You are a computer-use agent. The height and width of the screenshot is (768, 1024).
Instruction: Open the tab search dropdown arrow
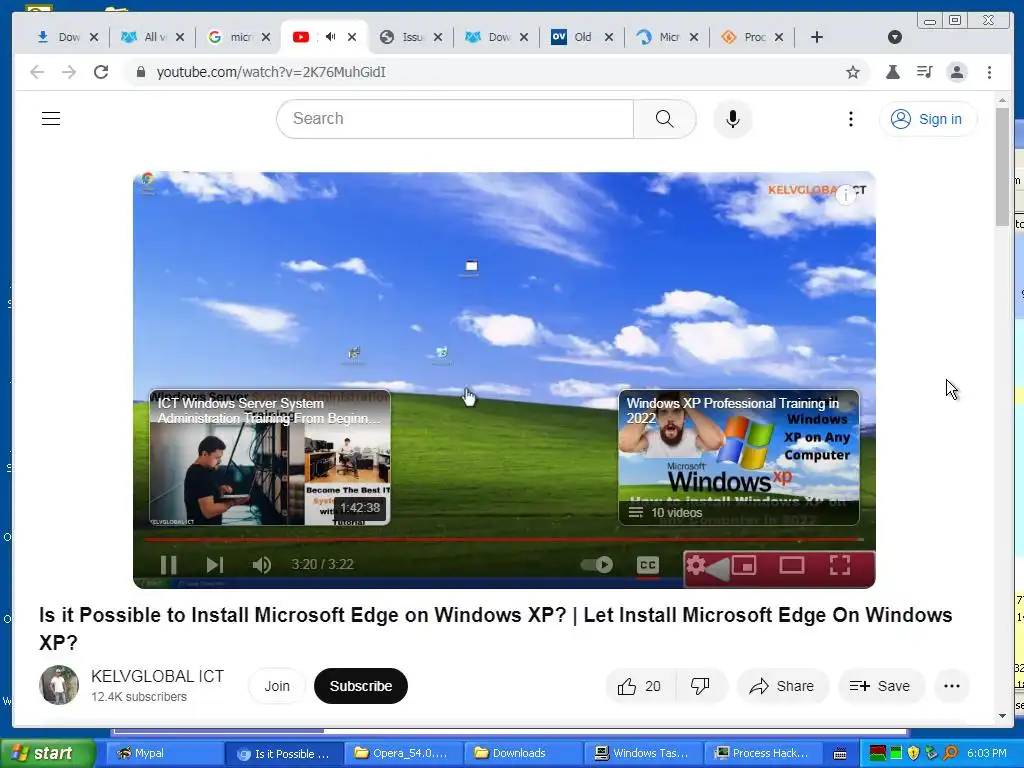[895, 37]
